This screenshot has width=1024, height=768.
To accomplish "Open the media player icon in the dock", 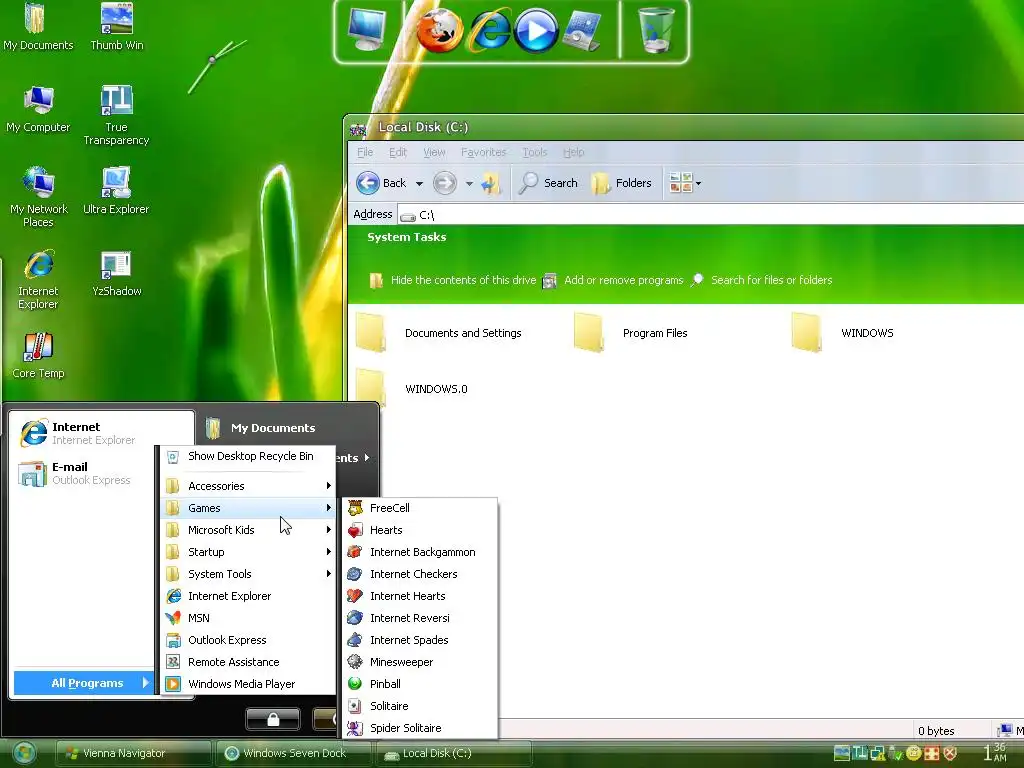I will click(536, 31).
